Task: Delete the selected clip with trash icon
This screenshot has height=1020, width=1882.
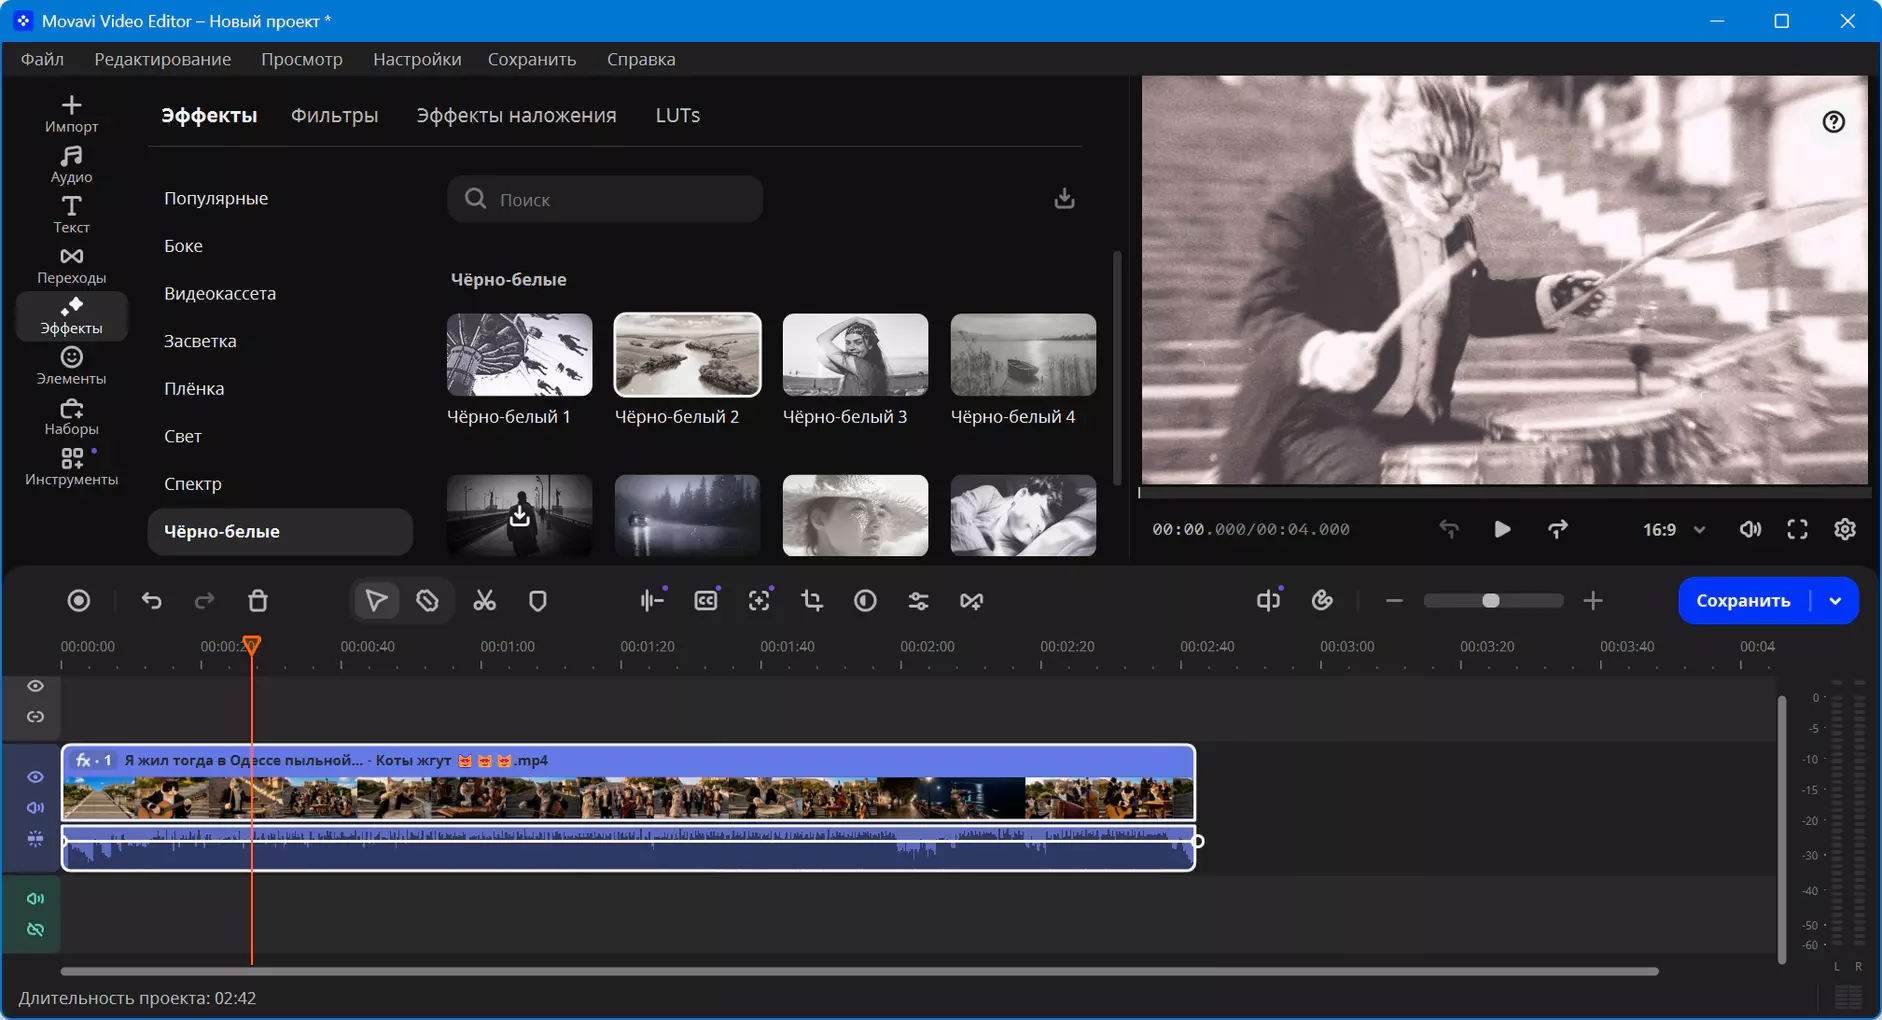Action: click(258, 601)
